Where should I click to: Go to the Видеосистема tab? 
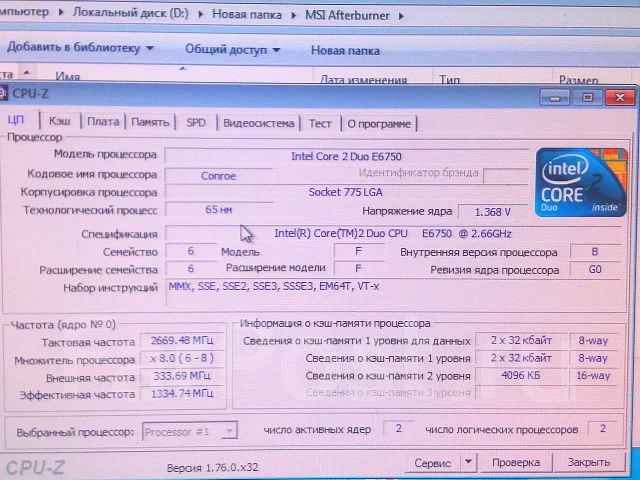[258, 123]
